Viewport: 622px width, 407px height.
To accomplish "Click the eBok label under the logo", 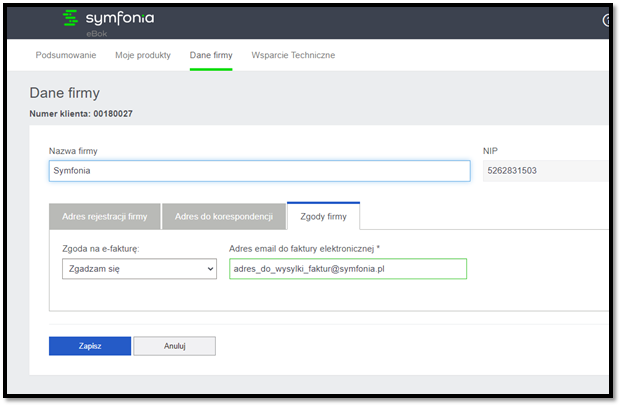I will pos(97,34).
